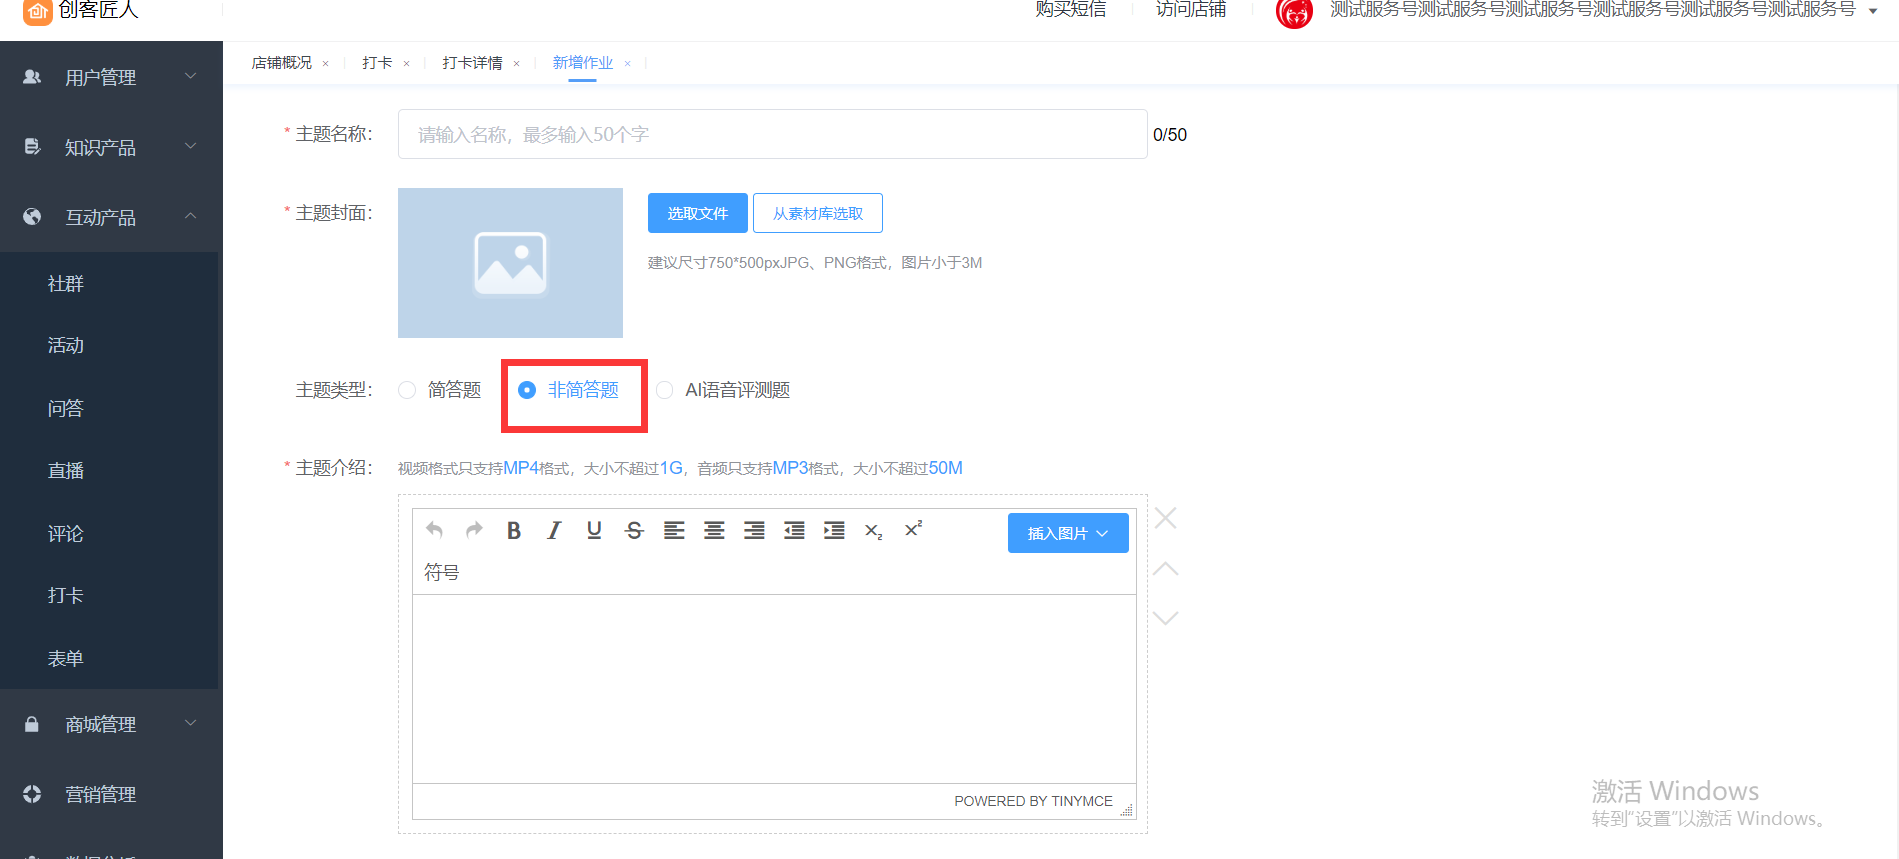Select AI语音评测题 radio button
This screenshot has width=1899, height=859.
(x=665, y=390)
